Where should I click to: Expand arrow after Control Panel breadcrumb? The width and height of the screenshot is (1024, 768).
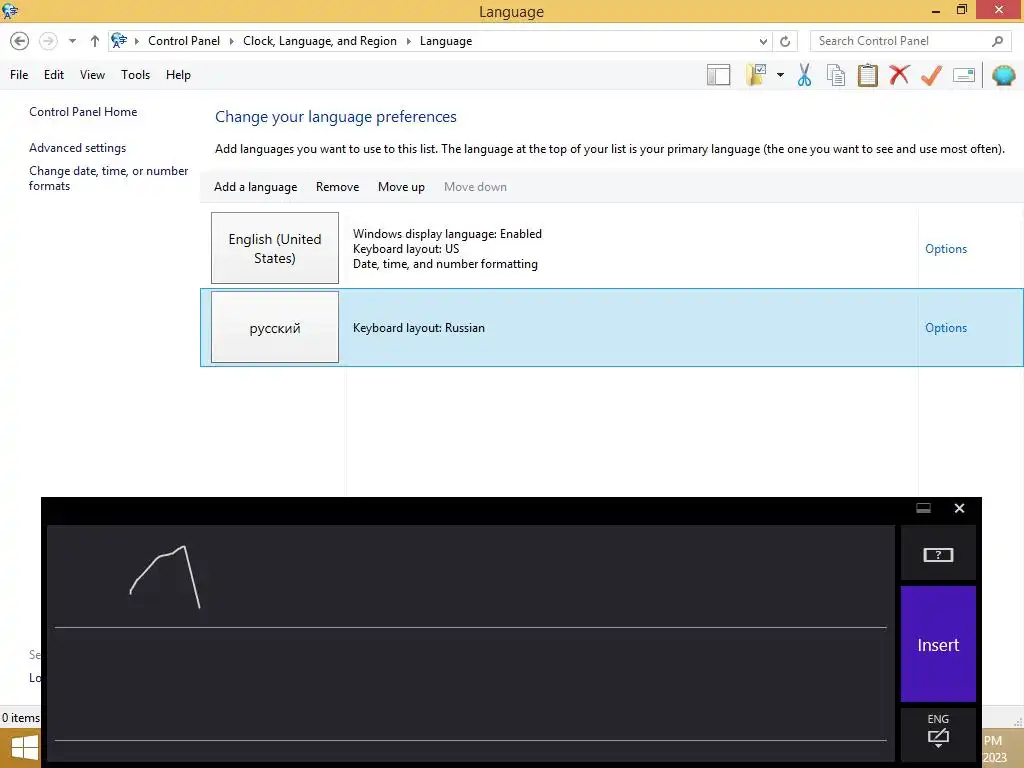231,41
